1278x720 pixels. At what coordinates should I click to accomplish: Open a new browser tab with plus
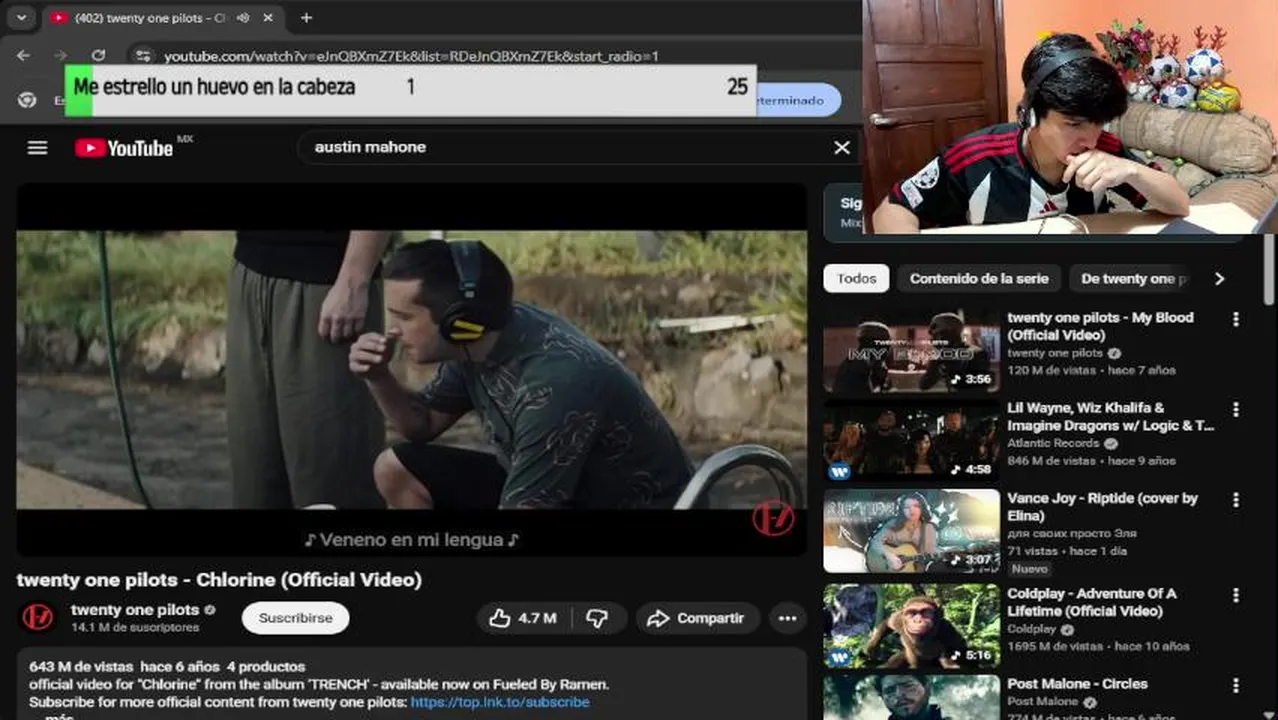[306, 17]
